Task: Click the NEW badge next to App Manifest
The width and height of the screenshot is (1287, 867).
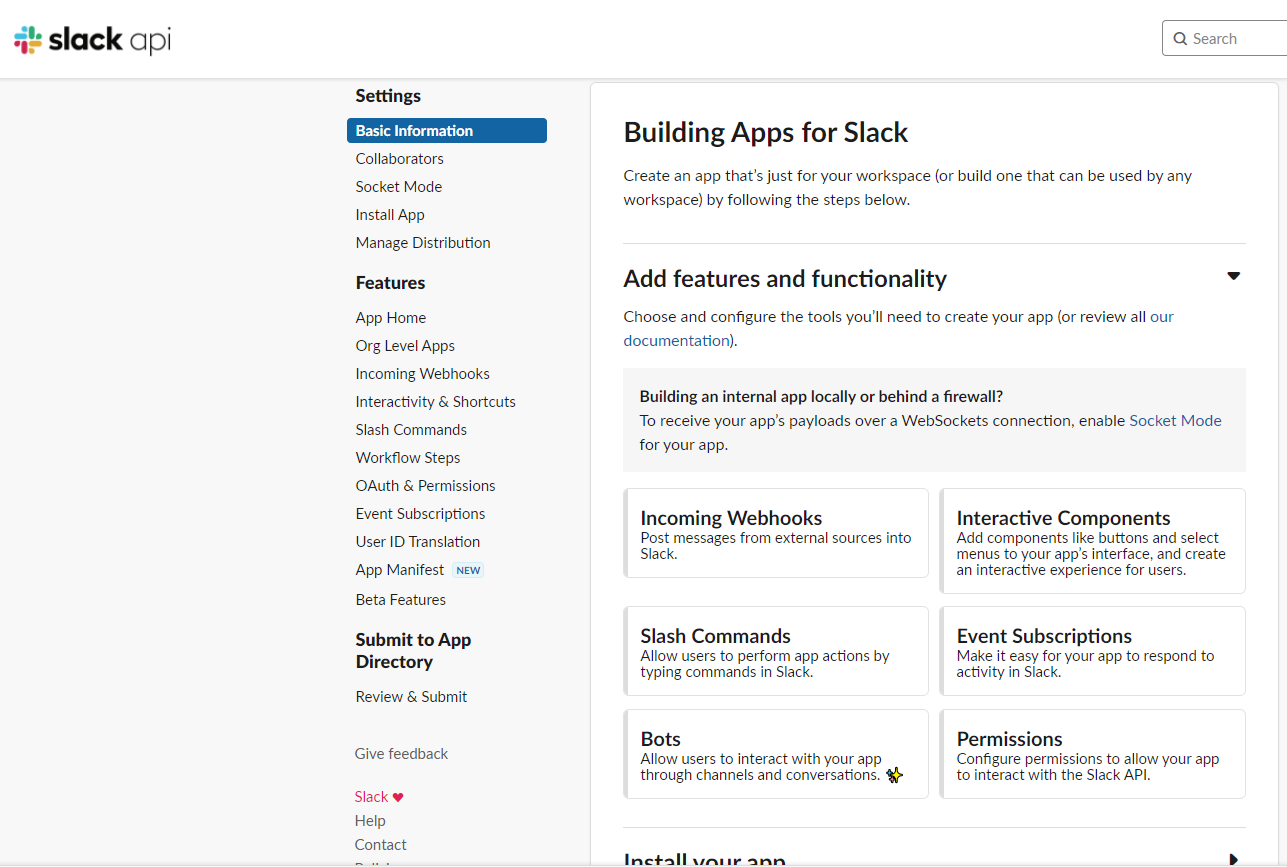Action: pos(468,570)
